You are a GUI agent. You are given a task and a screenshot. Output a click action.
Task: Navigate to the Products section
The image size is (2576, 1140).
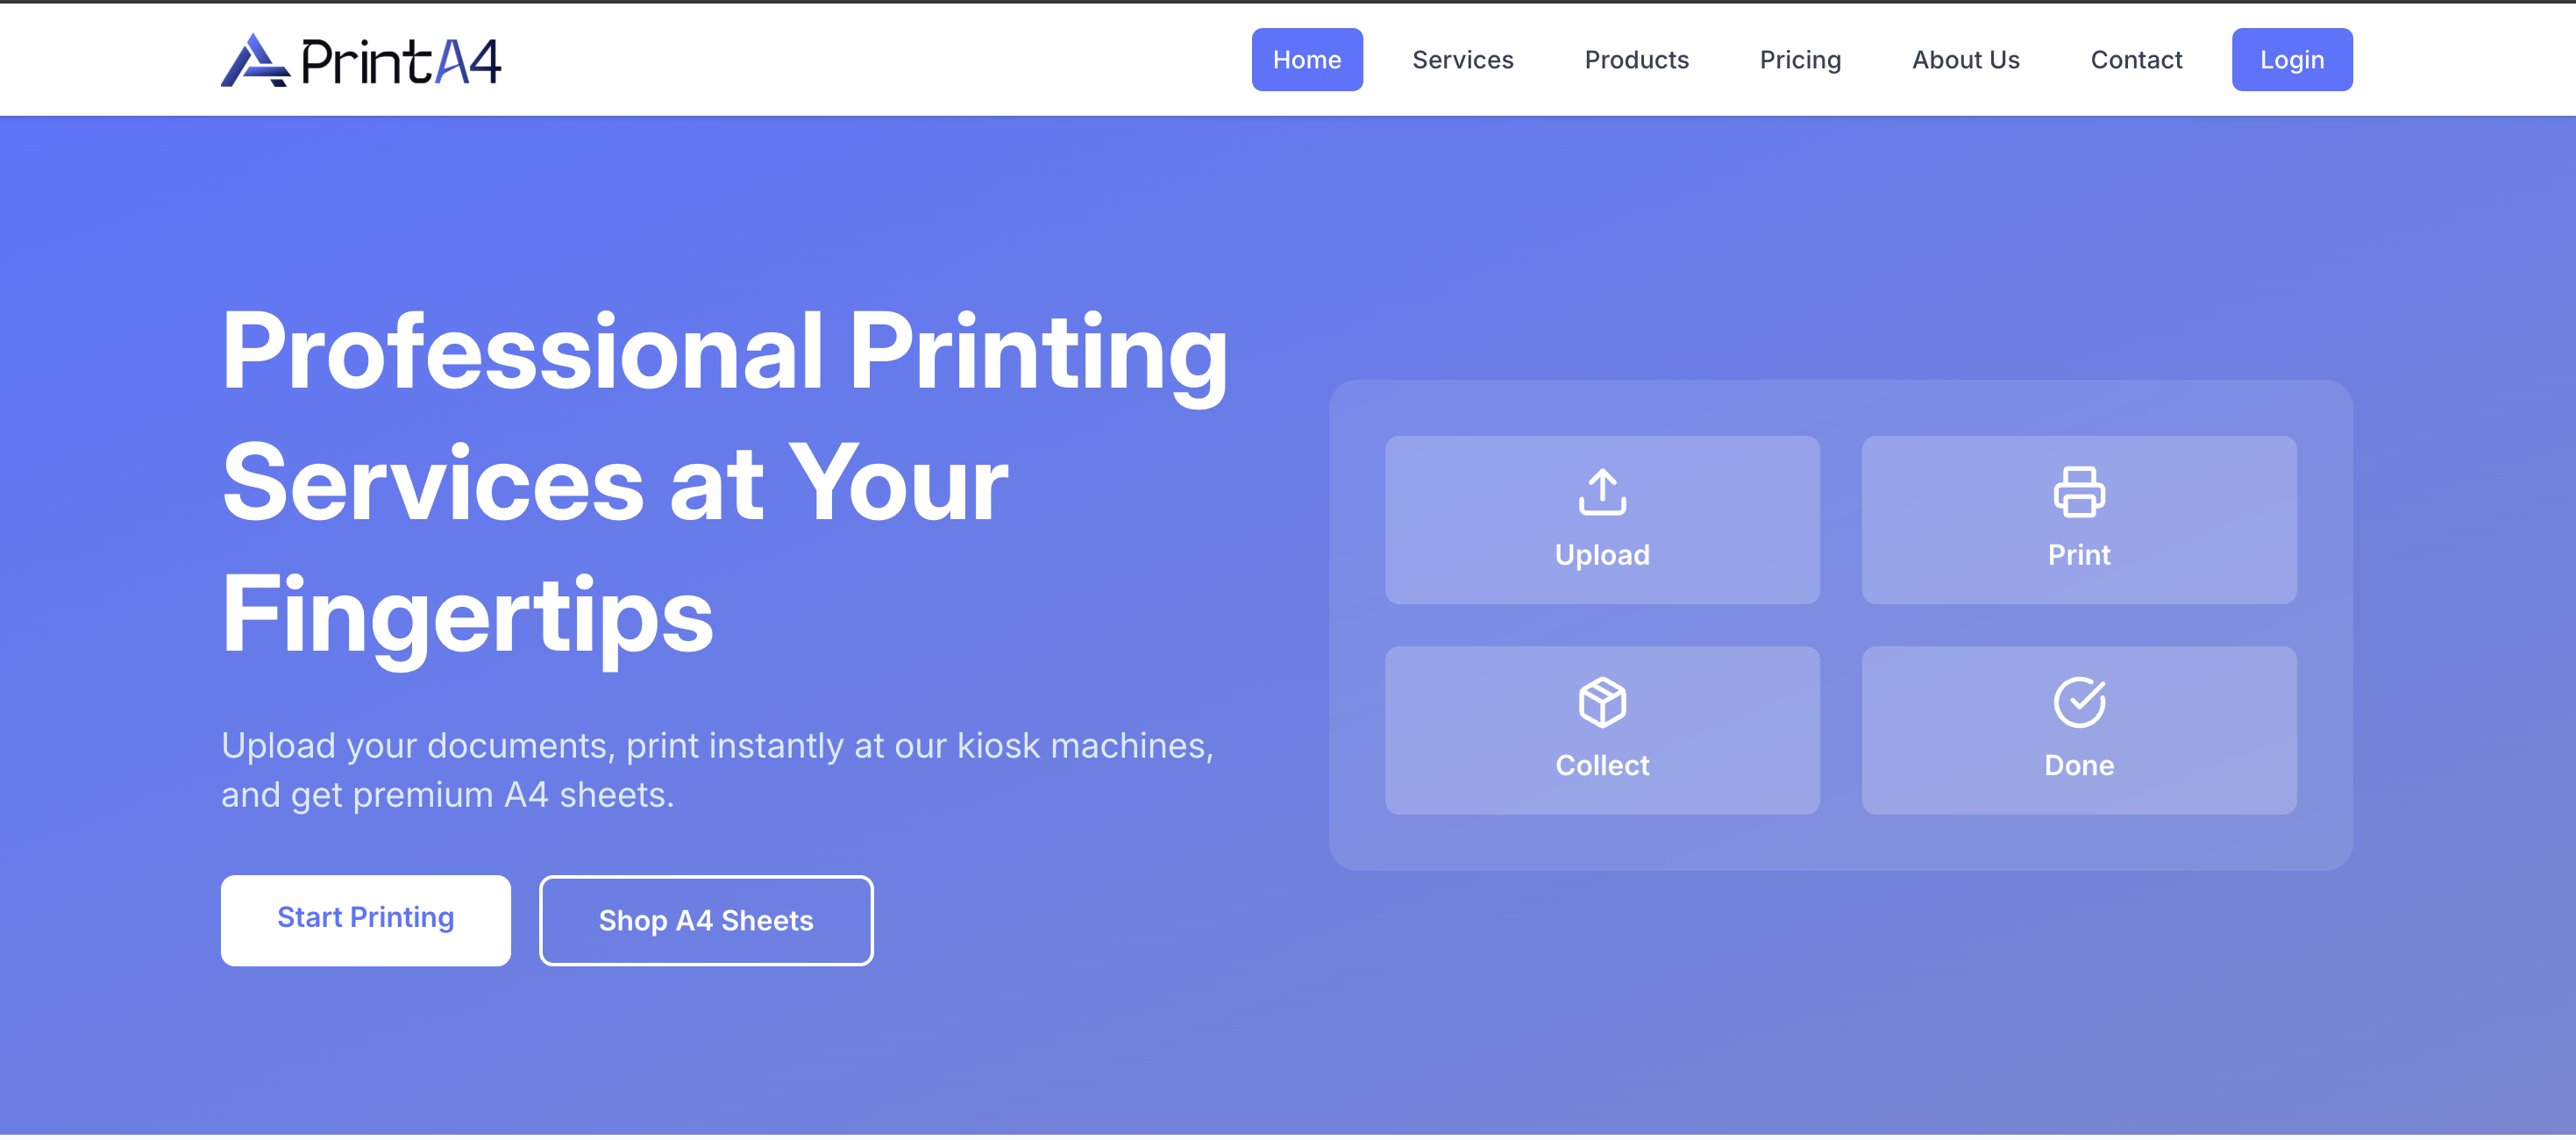pyautogui.click(x=1636, y=60)
